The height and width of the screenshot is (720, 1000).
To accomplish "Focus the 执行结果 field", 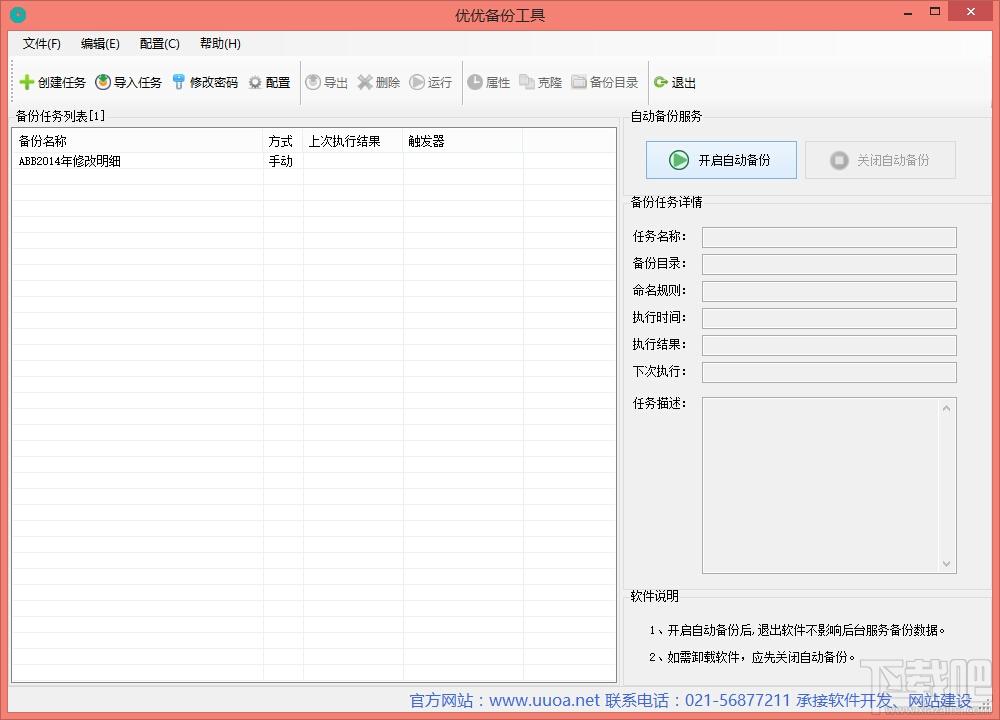I will point(829,345).
